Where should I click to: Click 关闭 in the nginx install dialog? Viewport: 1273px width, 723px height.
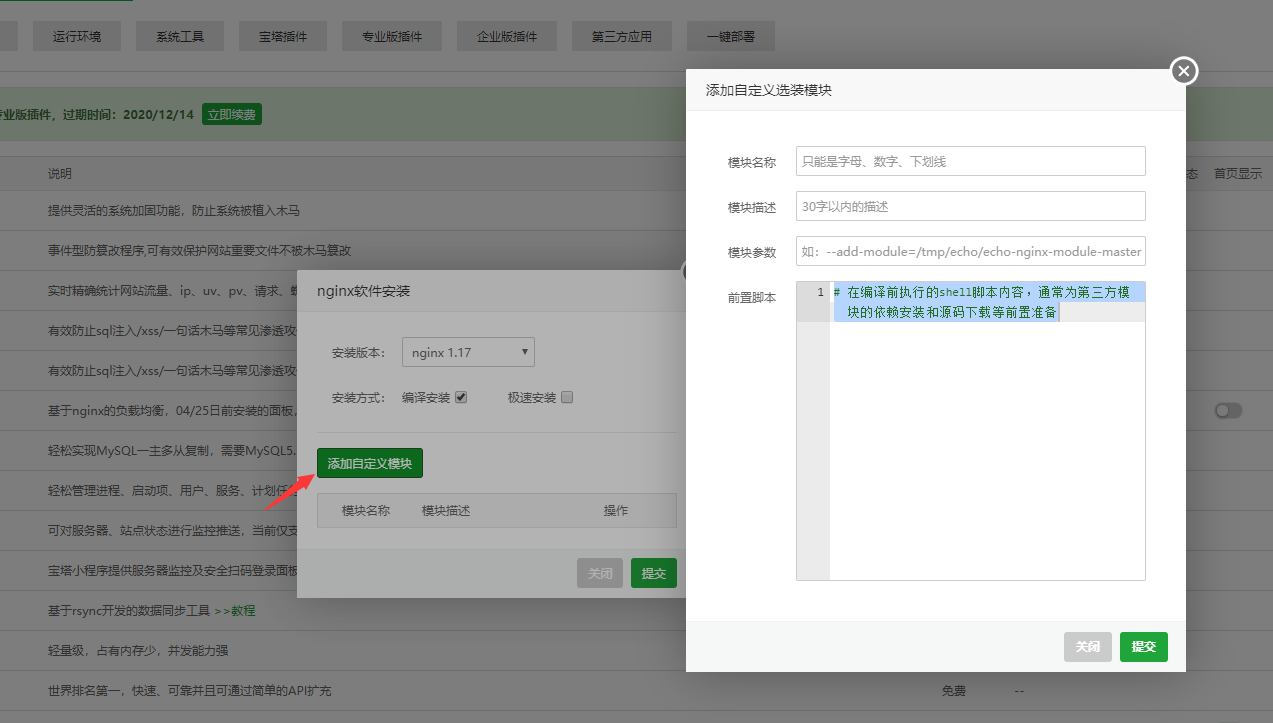point(600,574)
